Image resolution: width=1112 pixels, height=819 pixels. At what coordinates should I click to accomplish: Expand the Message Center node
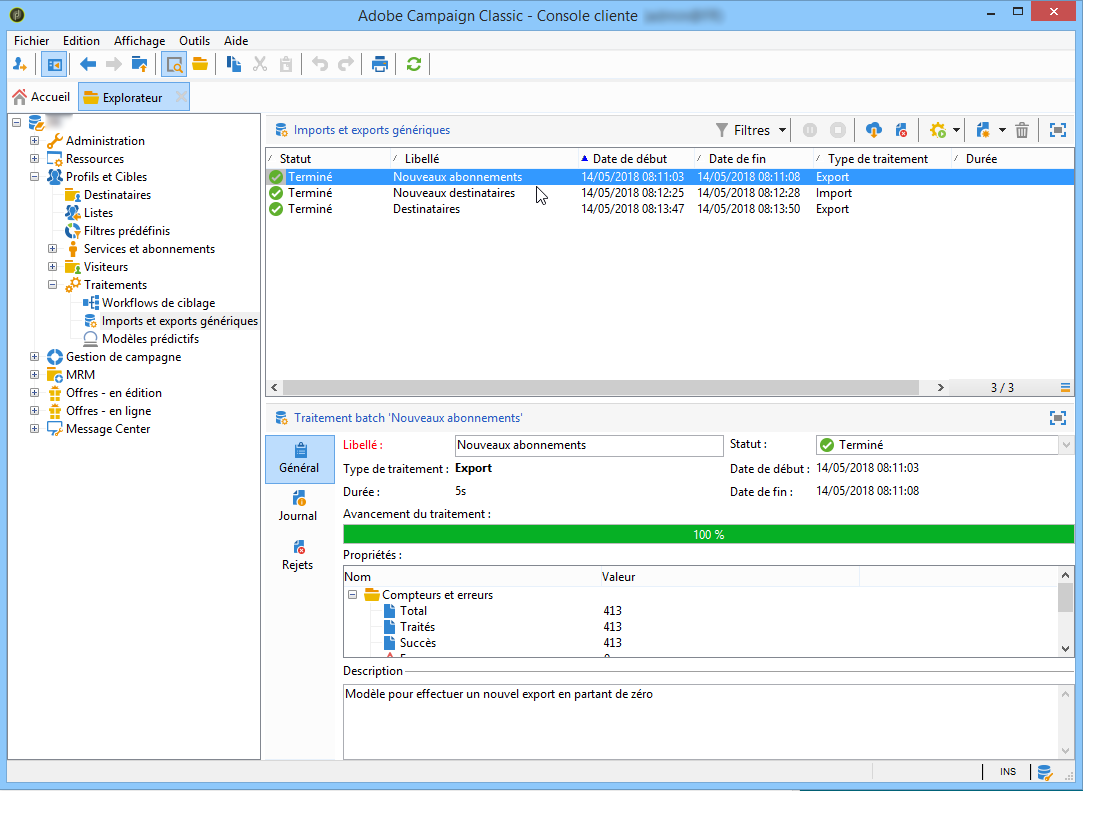tap(34, 428)
